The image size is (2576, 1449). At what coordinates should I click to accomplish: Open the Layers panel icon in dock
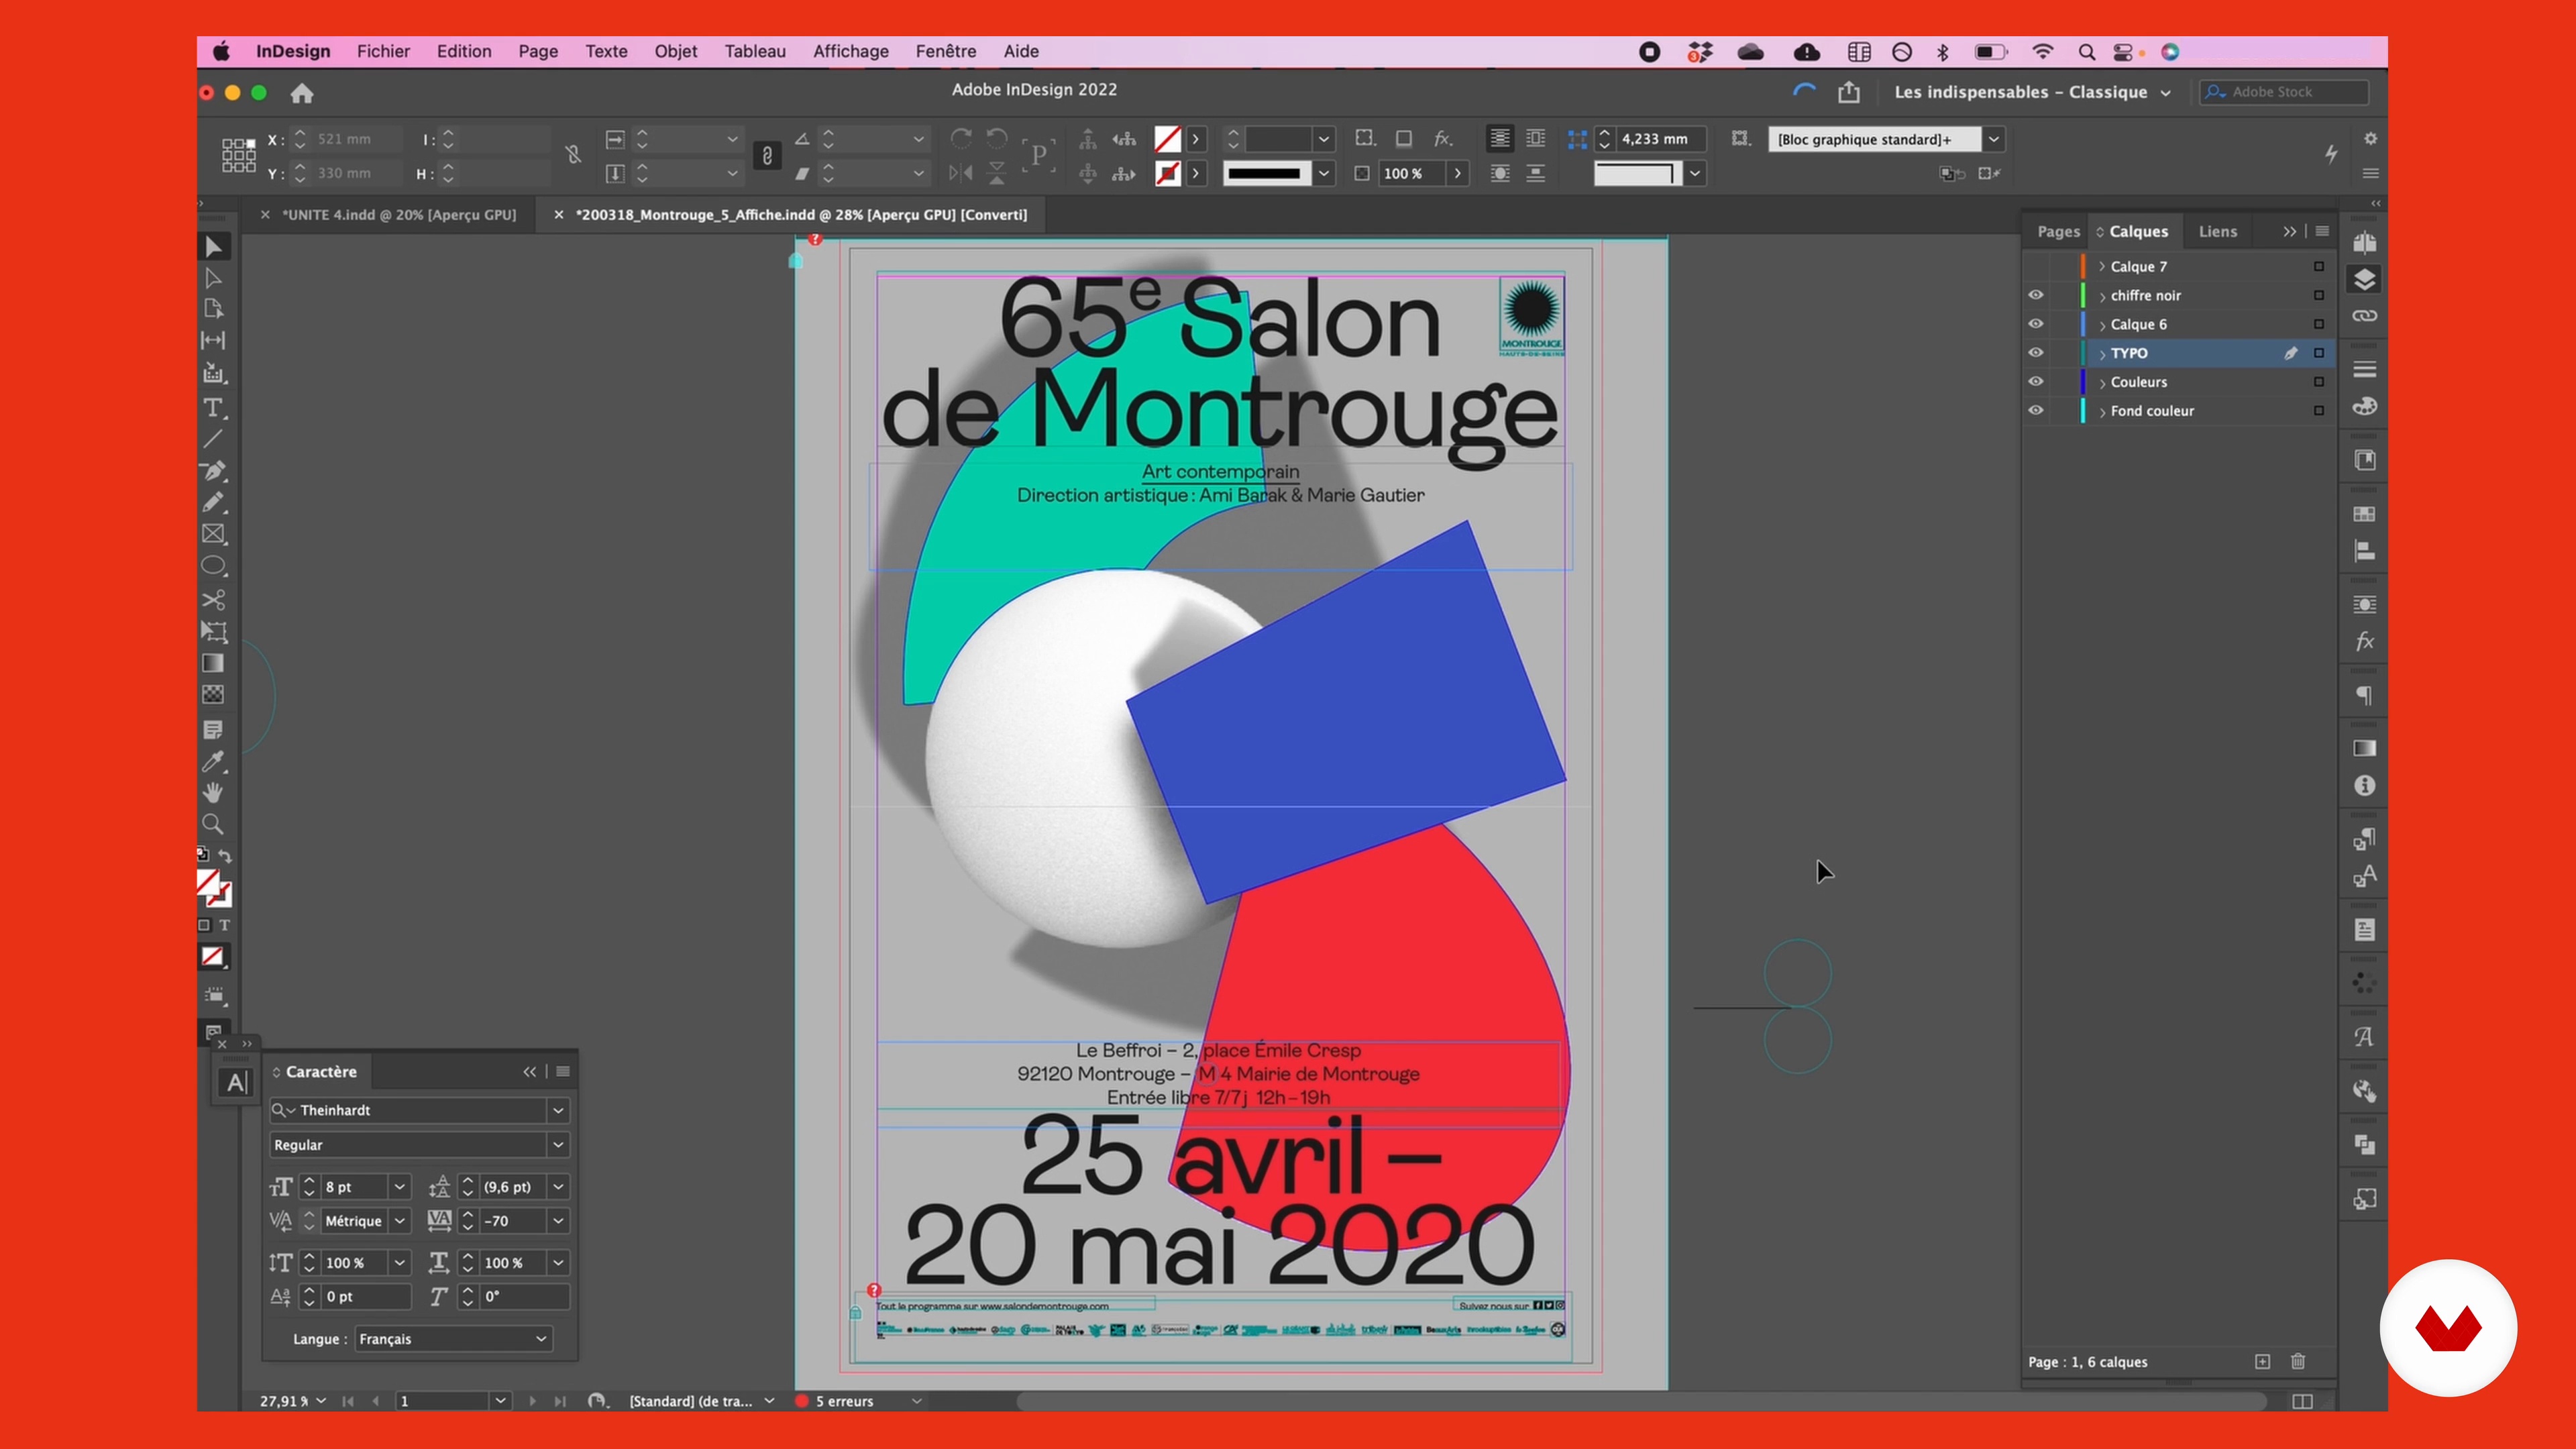point(2365,280)
